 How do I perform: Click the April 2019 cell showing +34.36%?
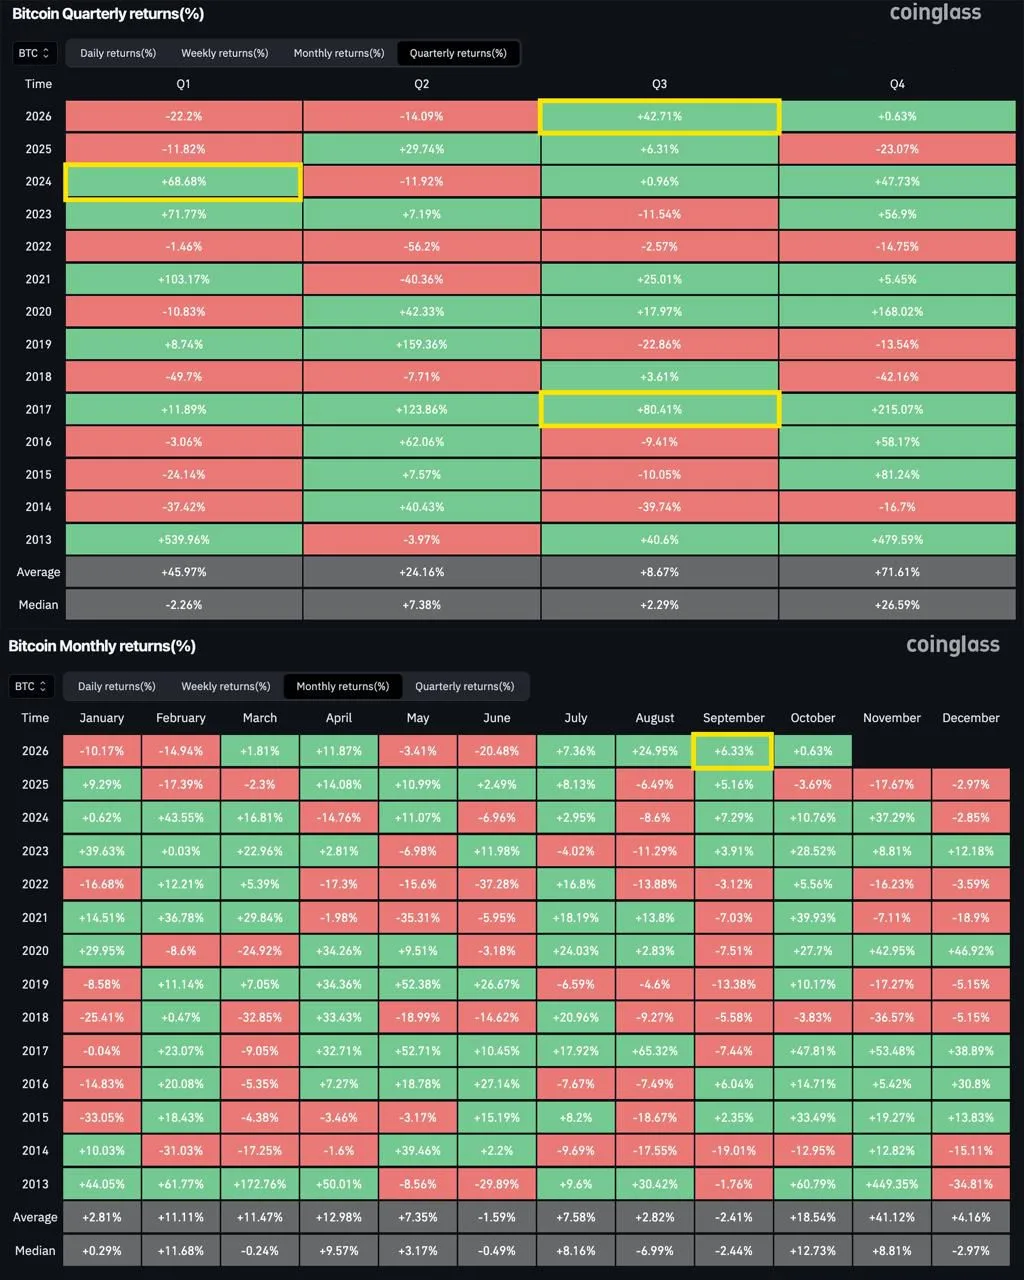339,984
